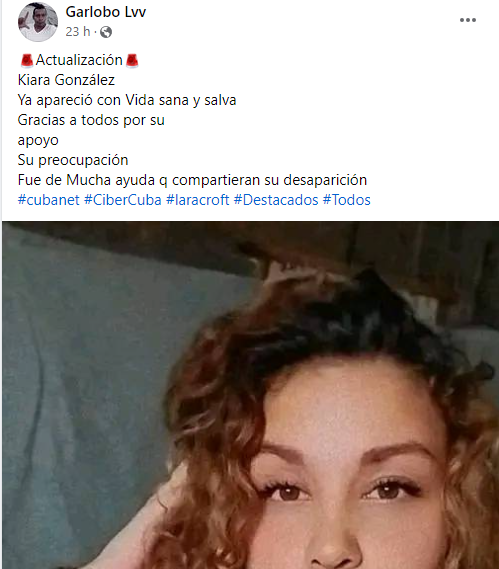Image resolution: width=499 pixels, height=569 pixels.
Task: Open Garlobo Lvv profile name link
Action: pyautogui.click(x=106, y=12)
